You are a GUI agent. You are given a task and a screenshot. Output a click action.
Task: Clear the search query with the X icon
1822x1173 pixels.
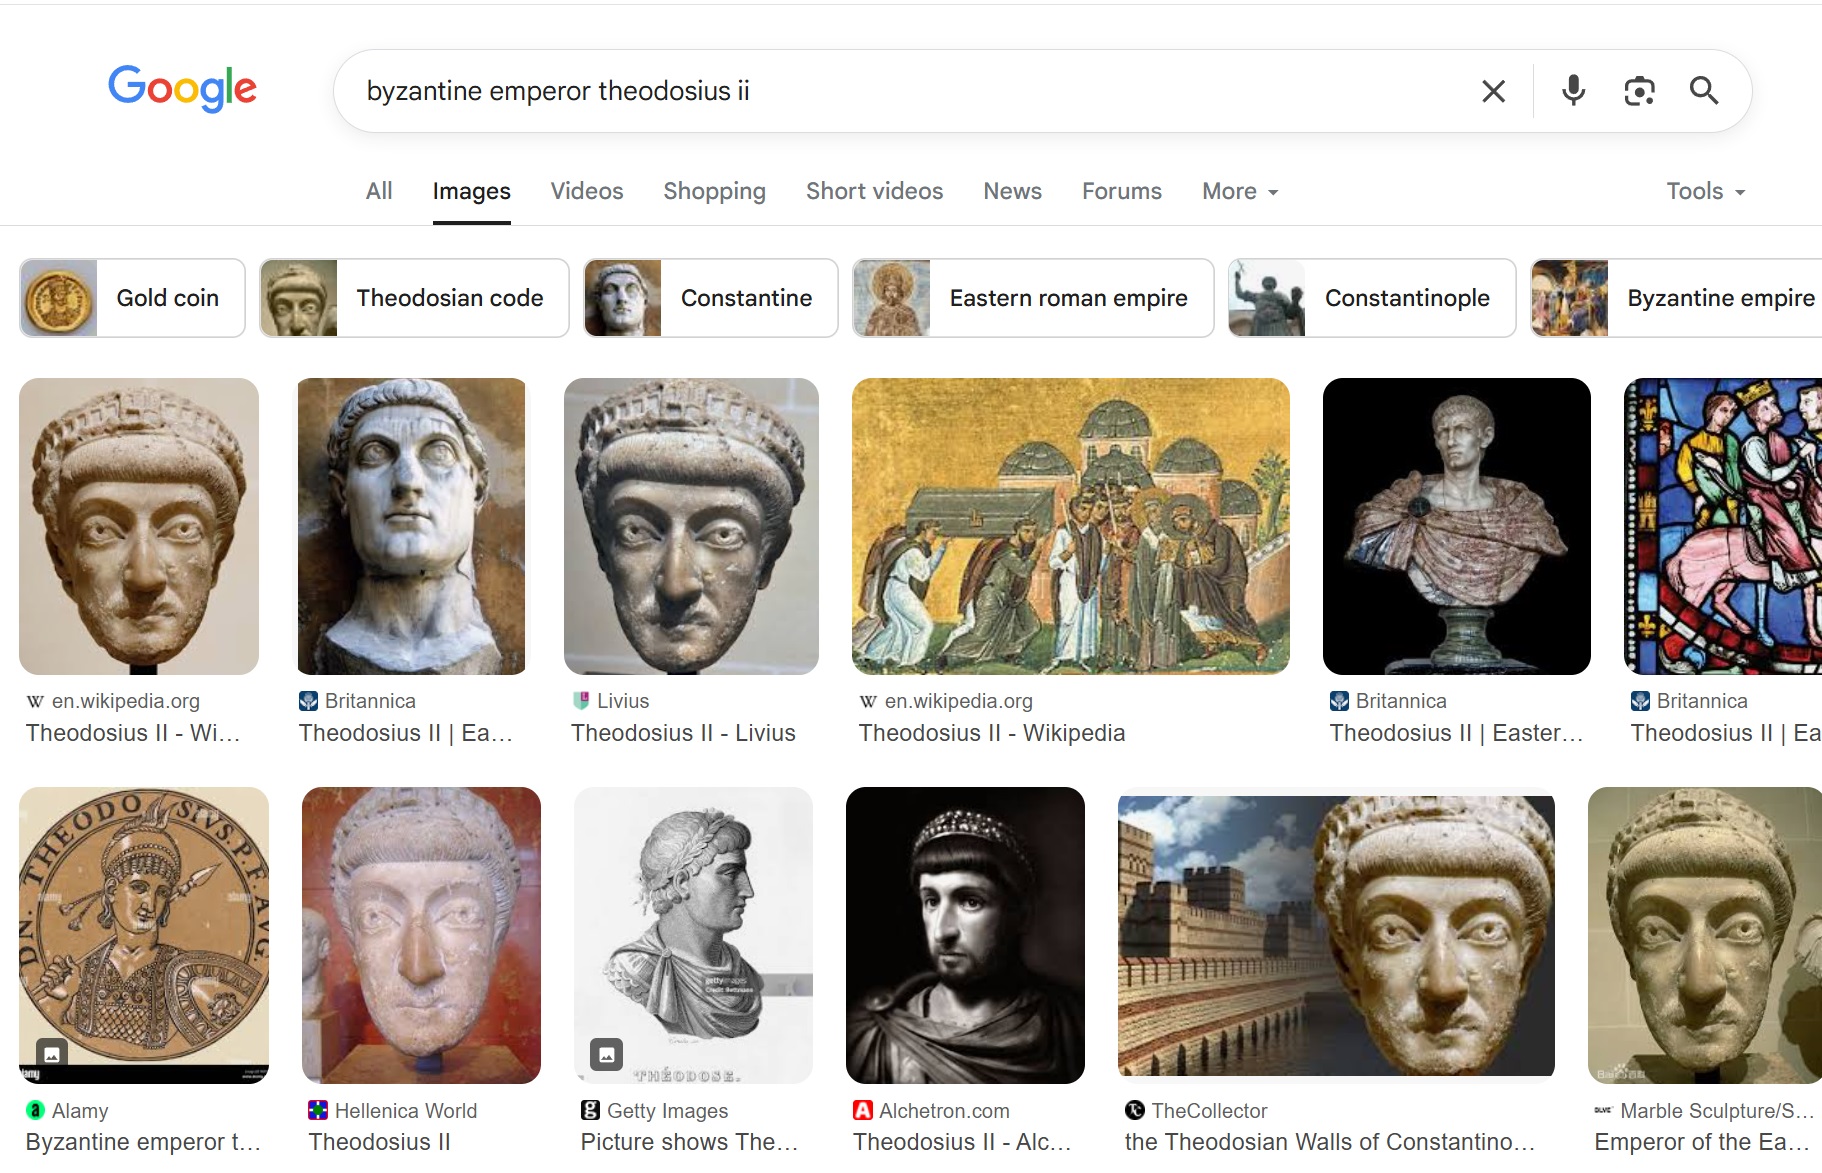[1493, 91]
